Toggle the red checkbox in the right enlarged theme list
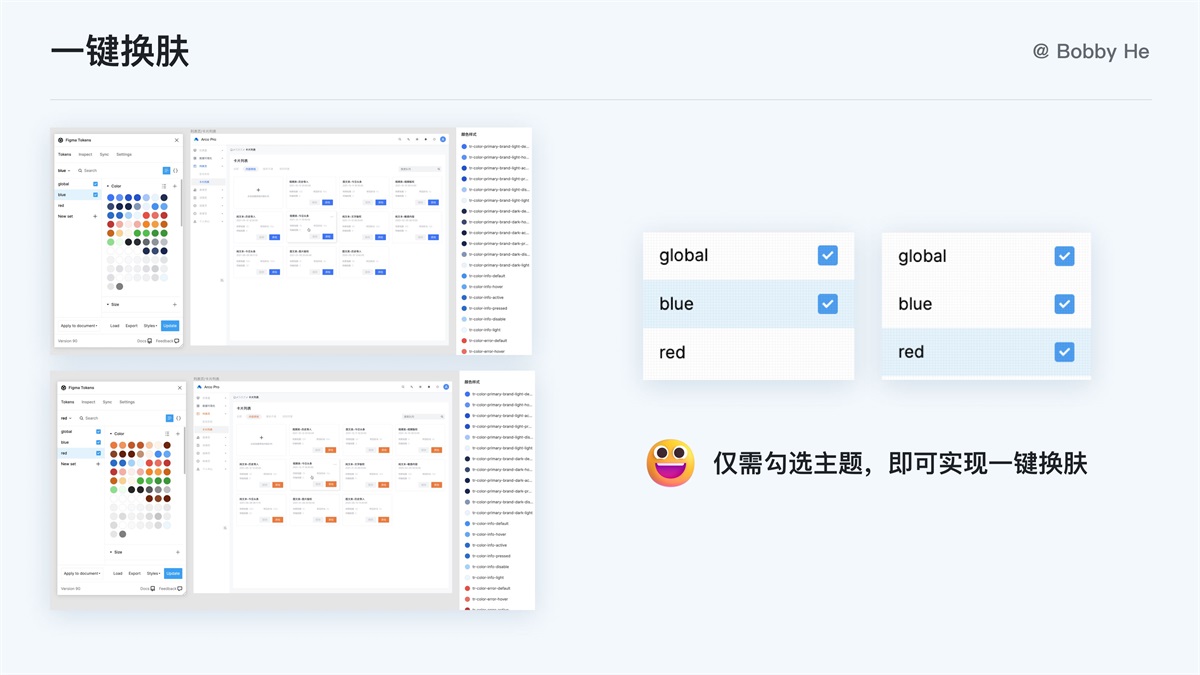The image size is (1200, 675). point(1064,352)
